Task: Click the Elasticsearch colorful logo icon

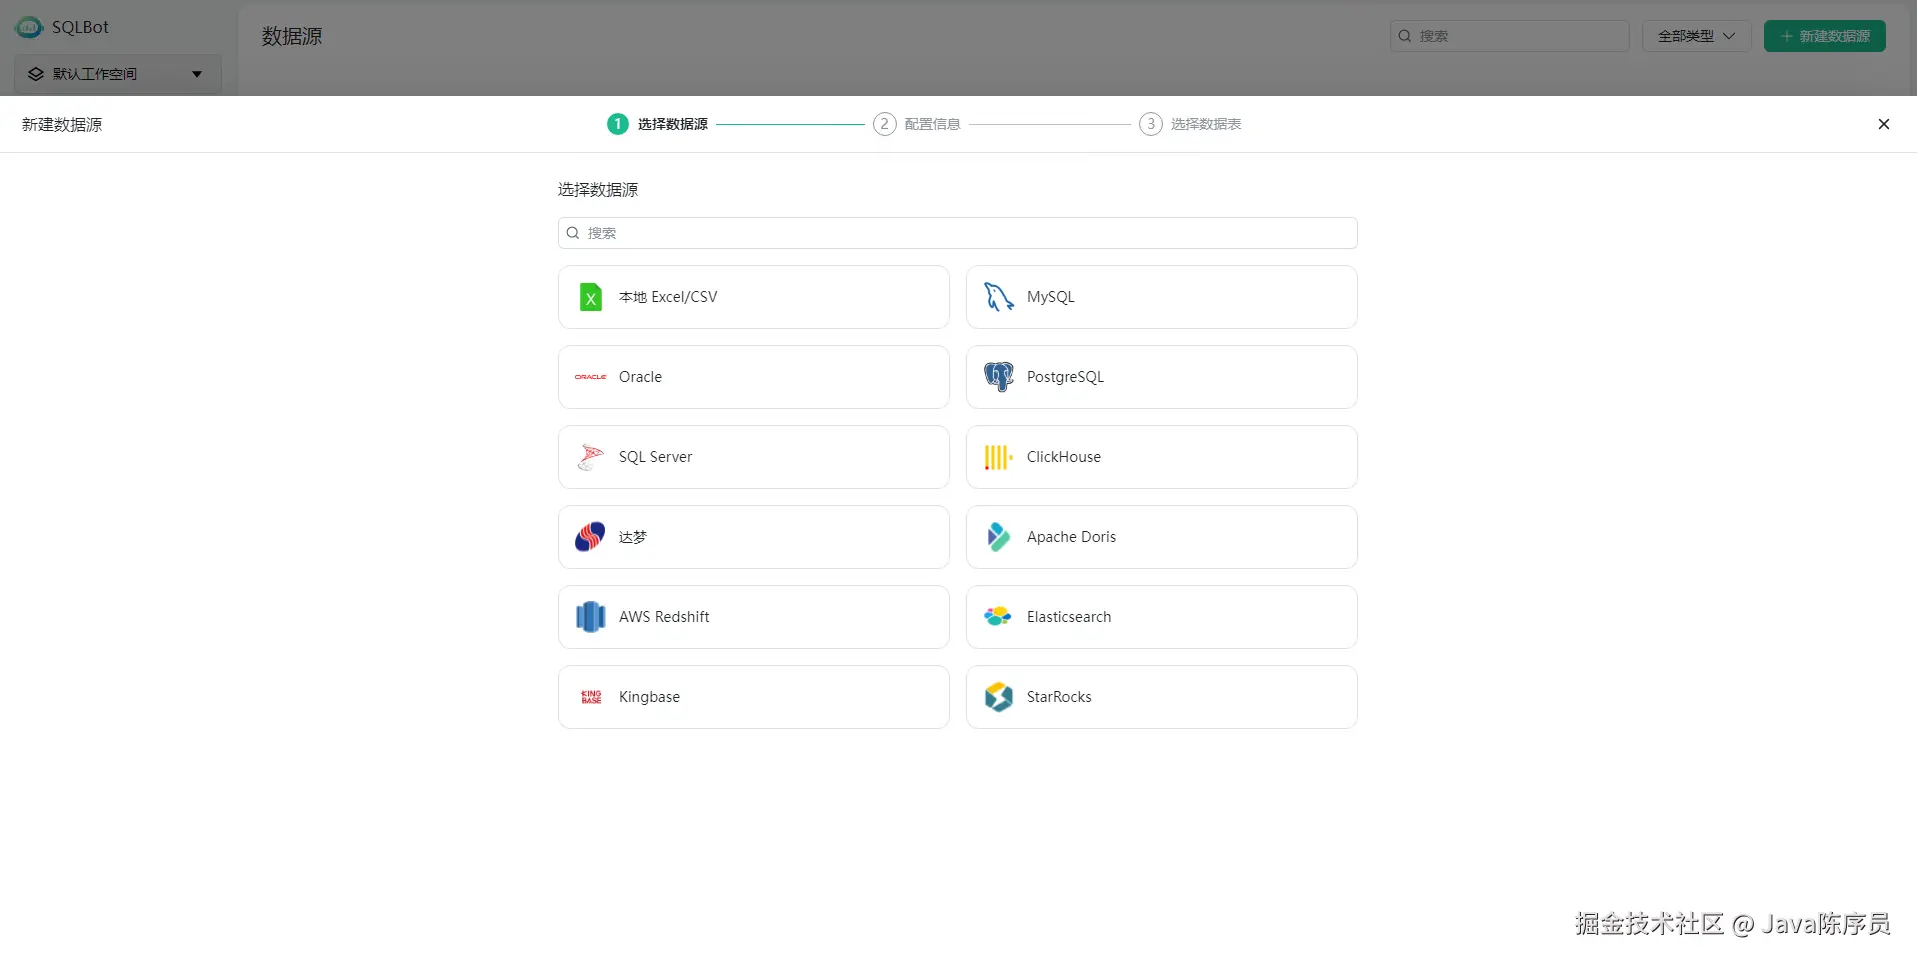Action: tap(999, 617)
